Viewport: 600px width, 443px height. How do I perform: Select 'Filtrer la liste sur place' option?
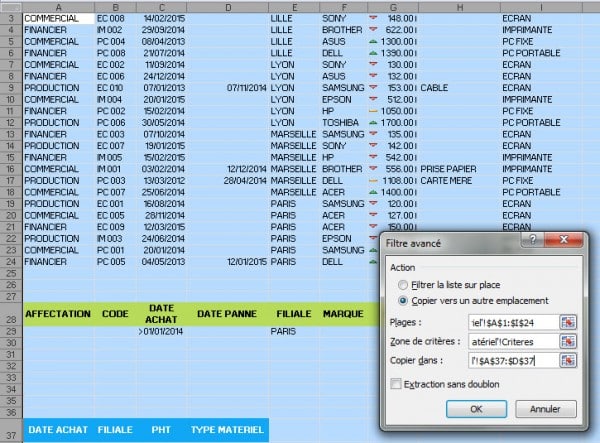[404, 284]
